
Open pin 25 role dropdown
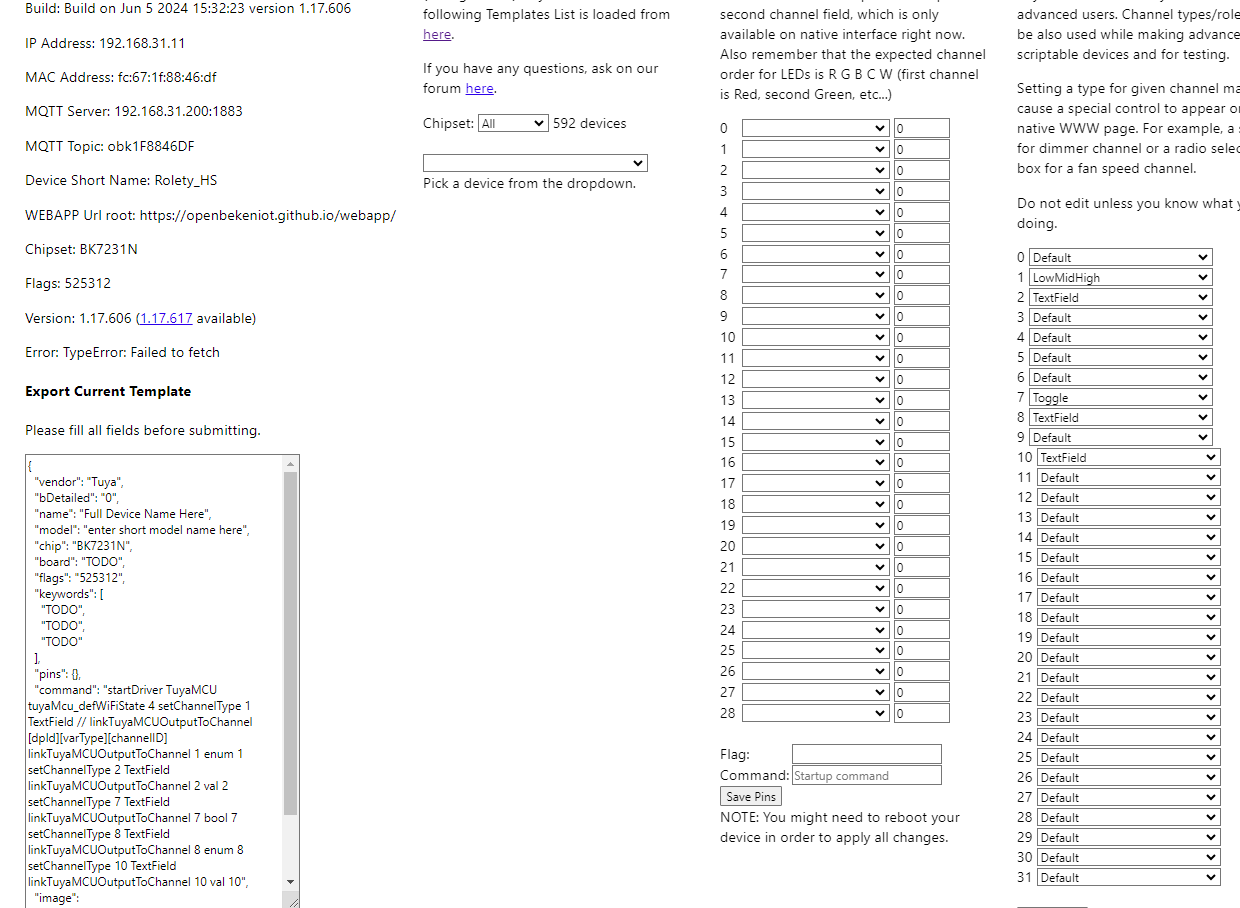(x=815, y=650)
